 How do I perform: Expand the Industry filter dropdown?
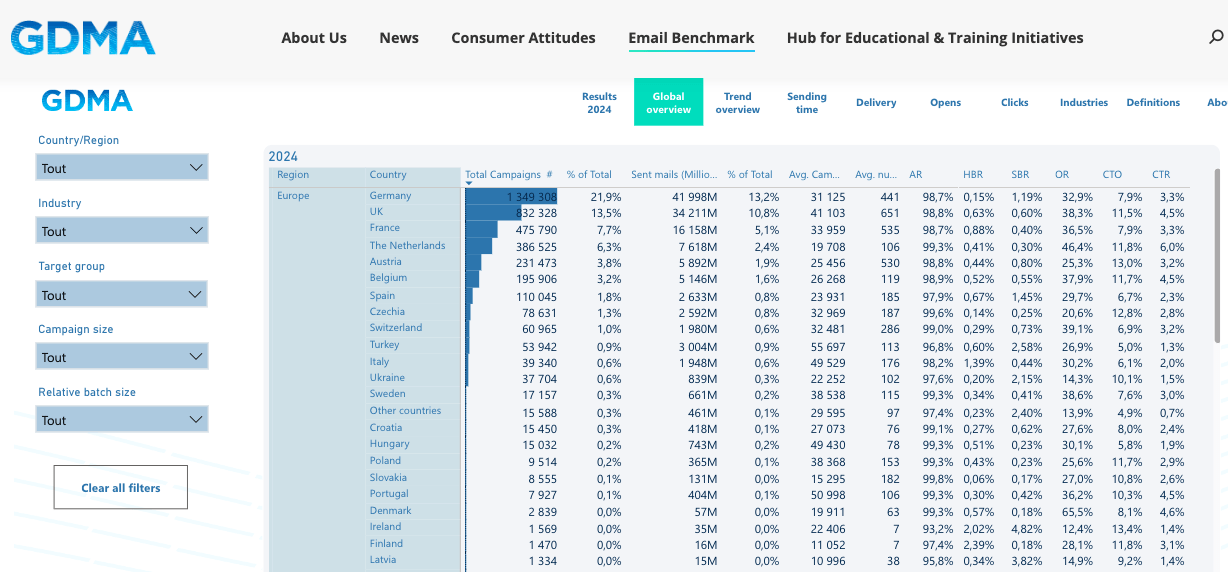pyautogui.click(x=122, y=231)
